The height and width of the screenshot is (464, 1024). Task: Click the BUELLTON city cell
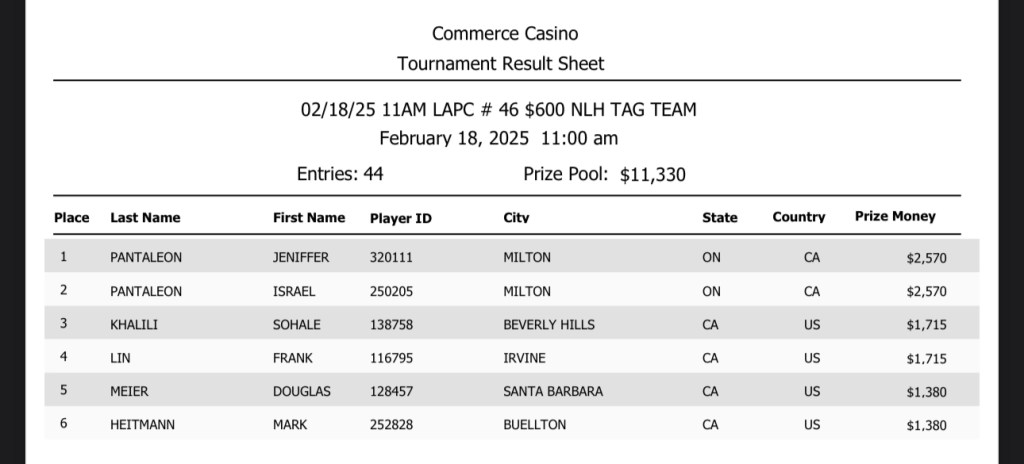click(534, 425)
